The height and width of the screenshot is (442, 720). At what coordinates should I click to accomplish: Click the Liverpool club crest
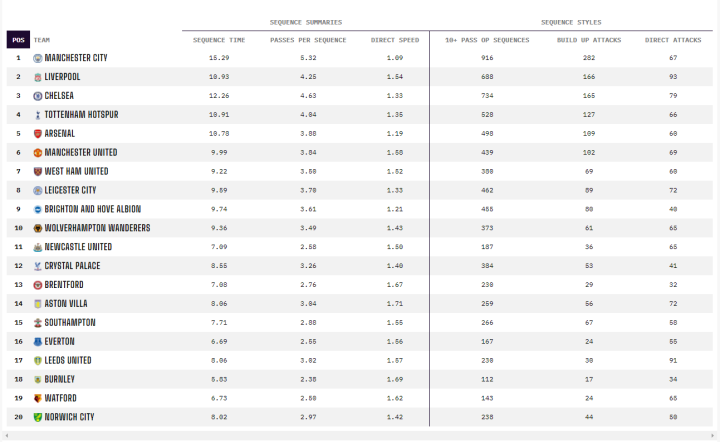coord(38,77)
